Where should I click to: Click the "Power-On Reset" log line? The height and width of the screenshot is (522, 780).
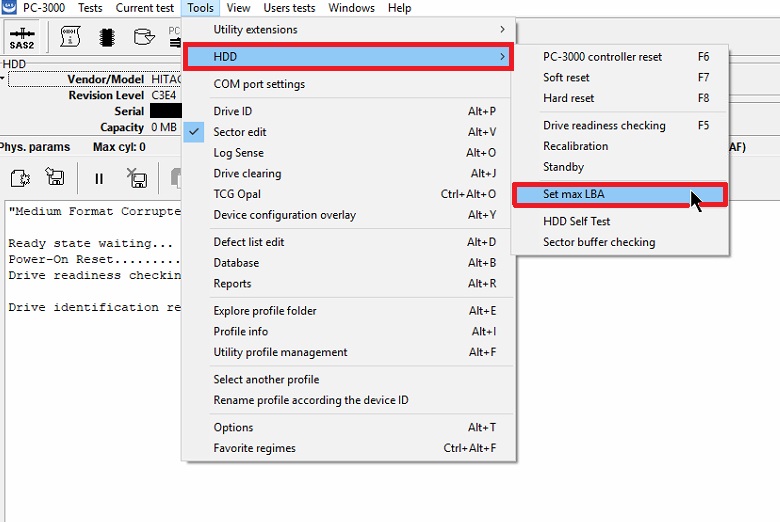[95, 259]
